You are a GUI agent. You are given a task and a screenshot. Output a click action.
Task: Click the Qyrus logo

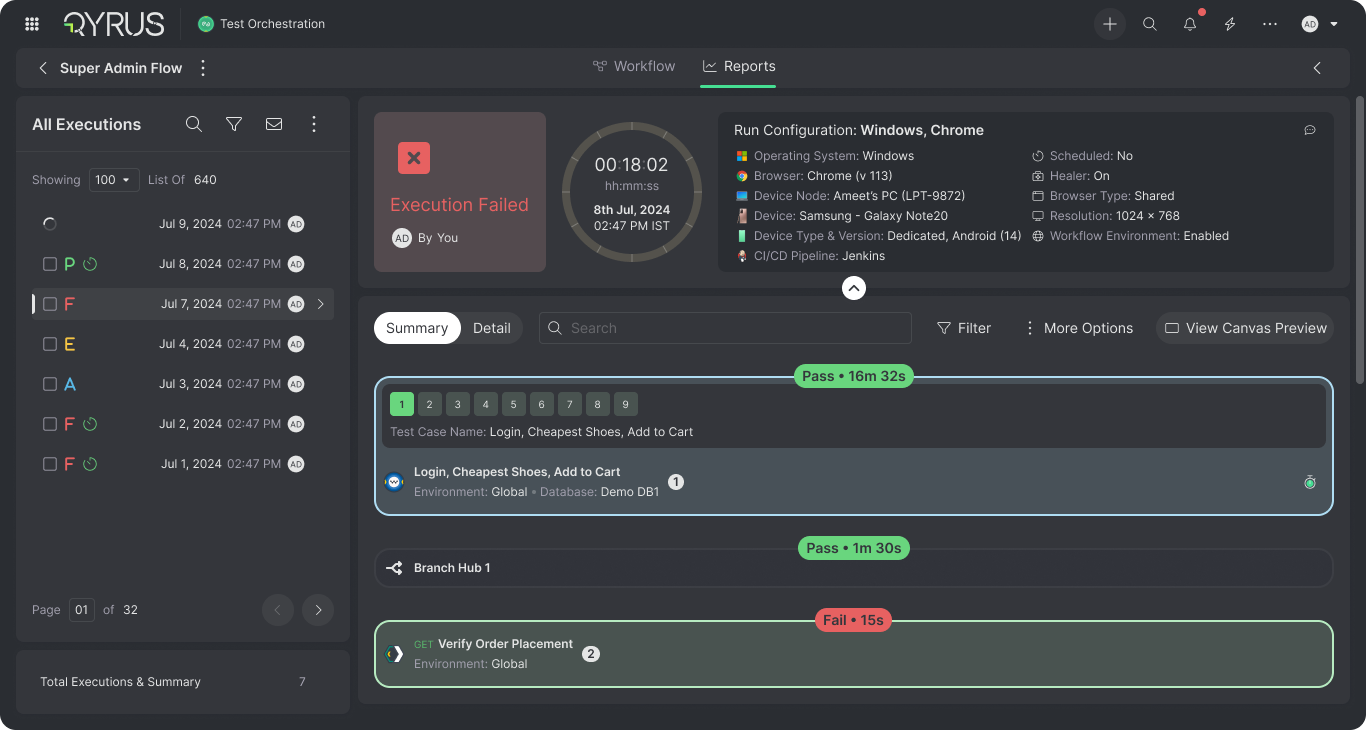114,24
